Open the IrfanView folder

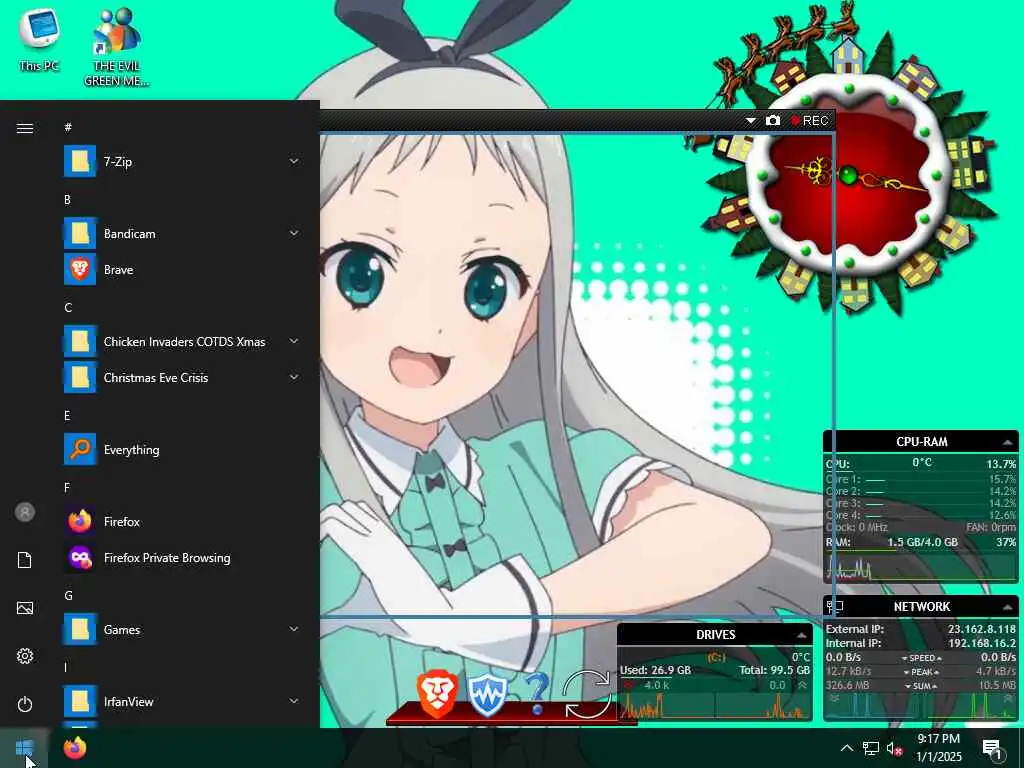tap(182, 702)
